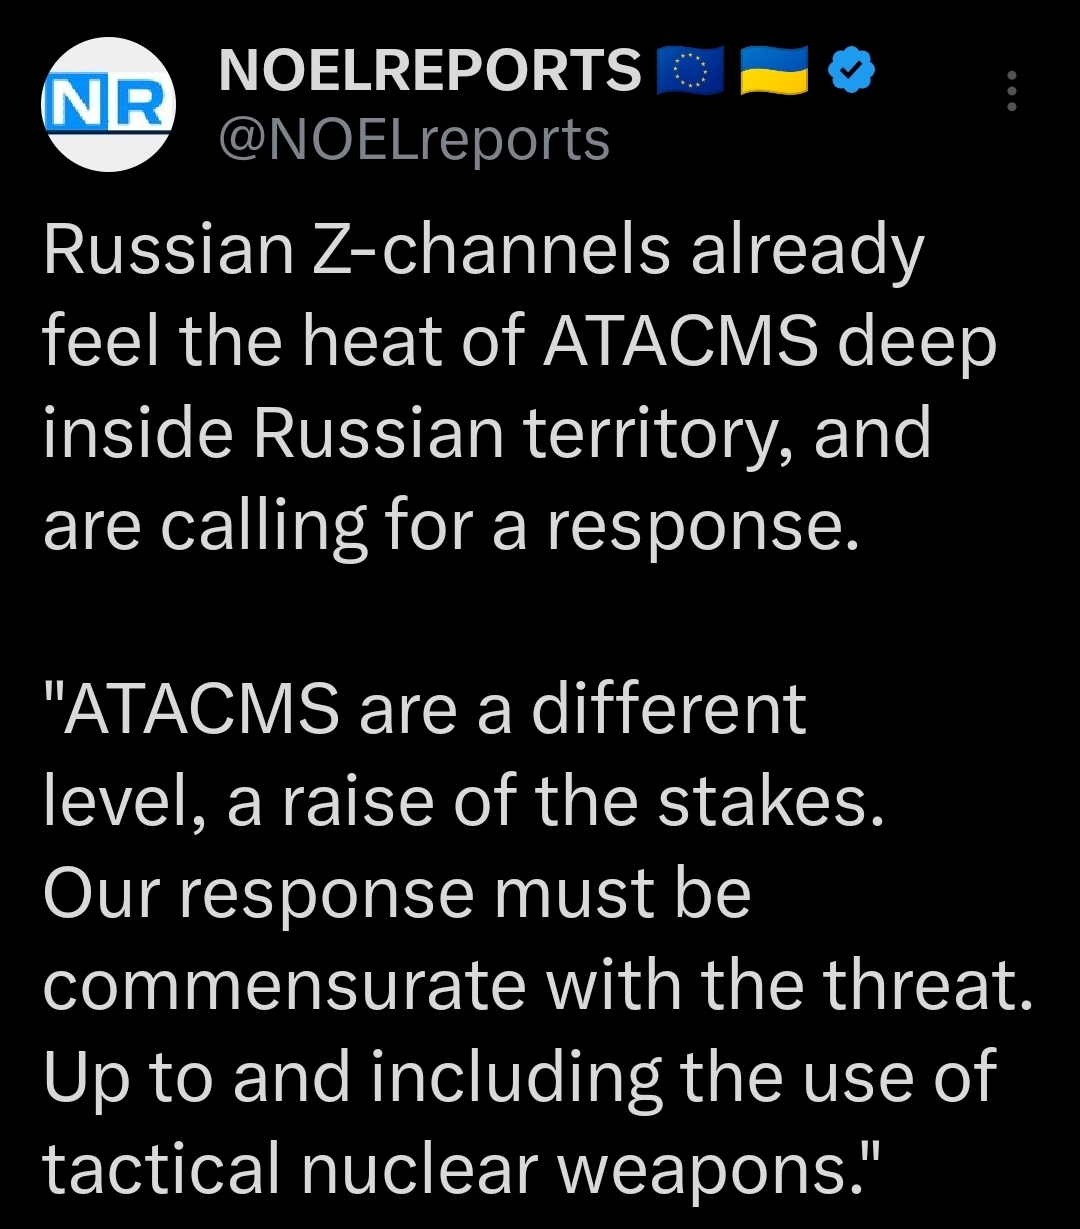Click the blue verified checkmark badge
The width and height of the screenshot is (1080, 1229).
[853, 73]
